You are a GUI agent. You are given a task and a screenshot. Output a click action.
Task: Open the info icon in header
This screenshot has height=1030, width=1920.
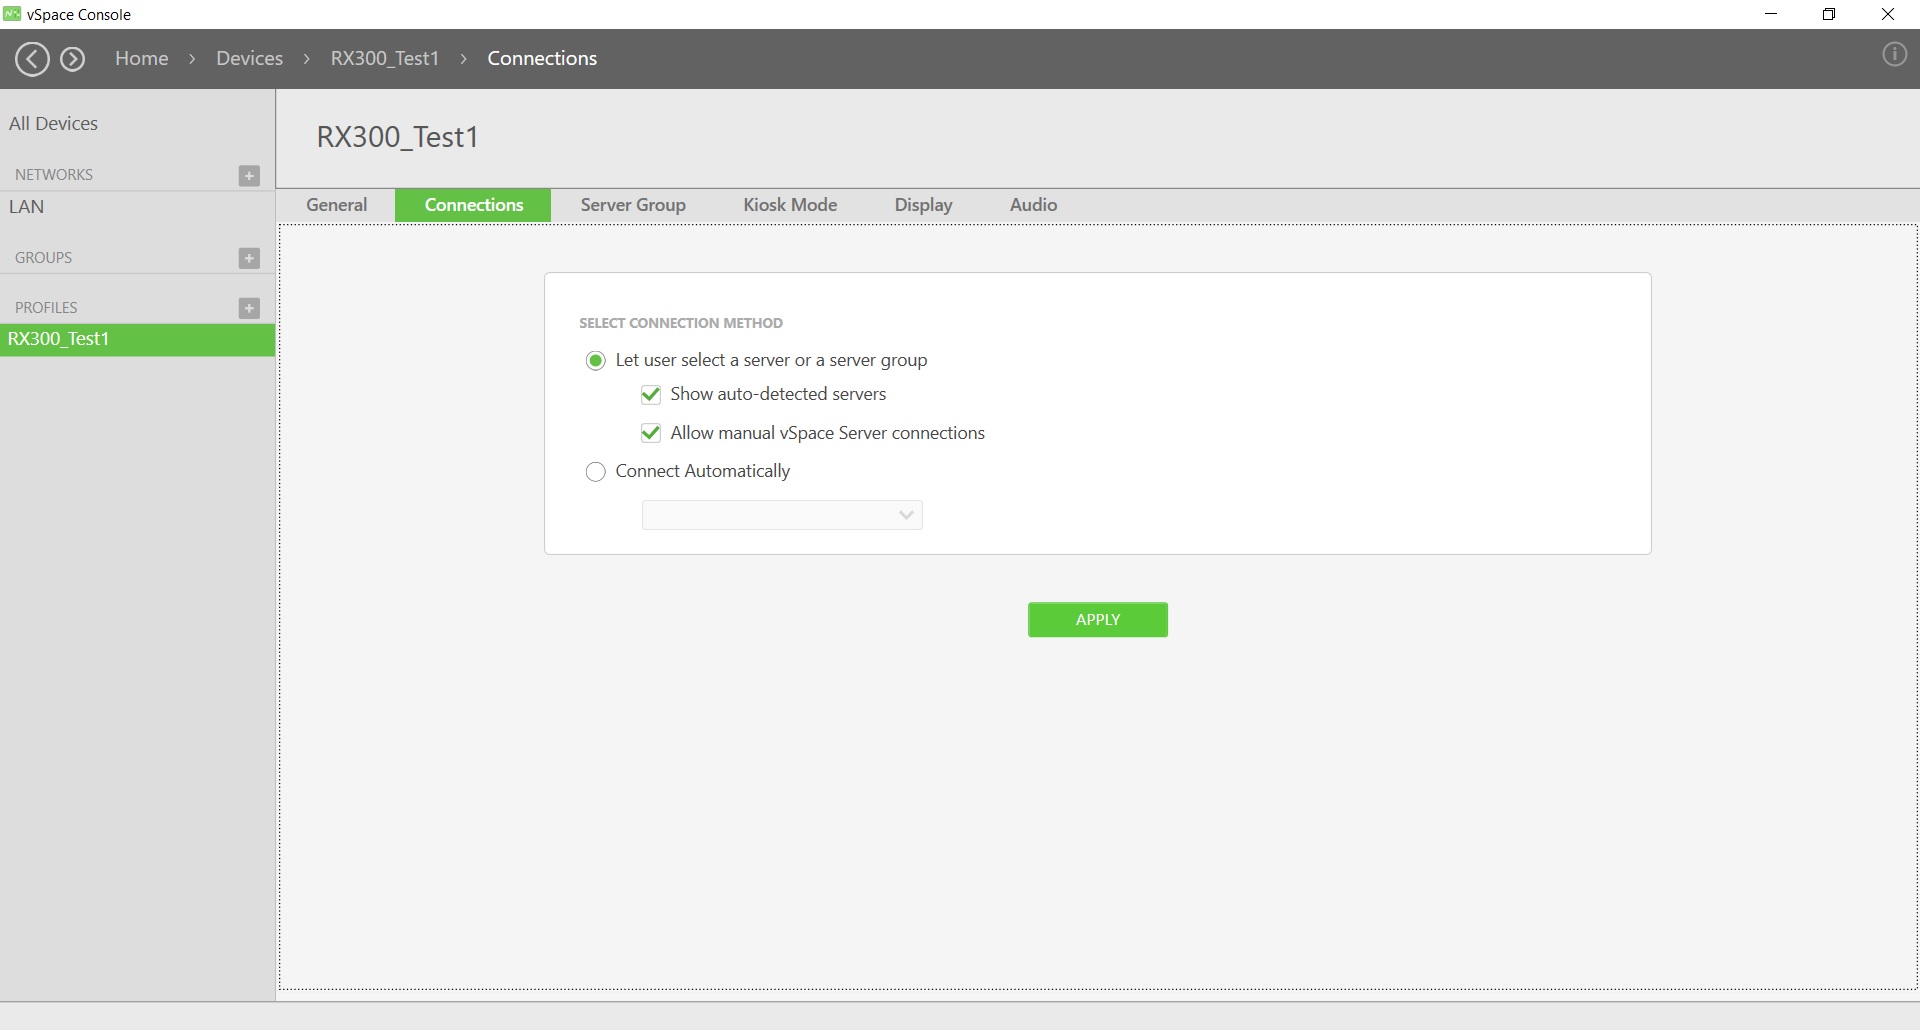point(1894,55)
